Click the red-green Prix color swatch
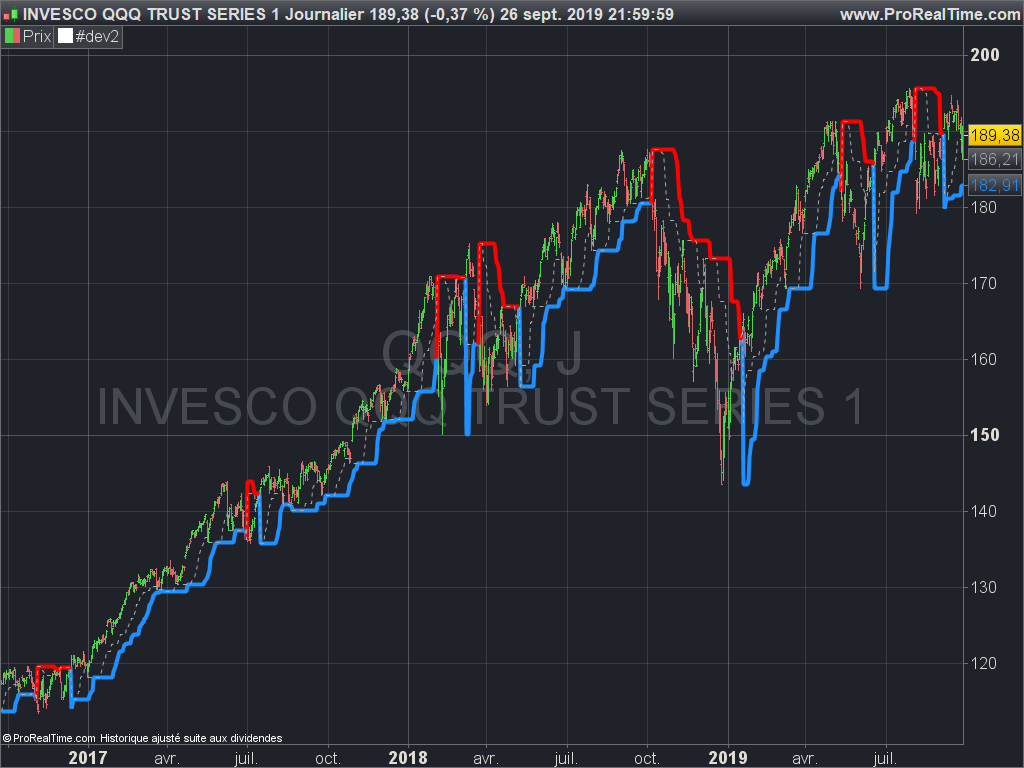1024x768 pixels. point(12,37)
